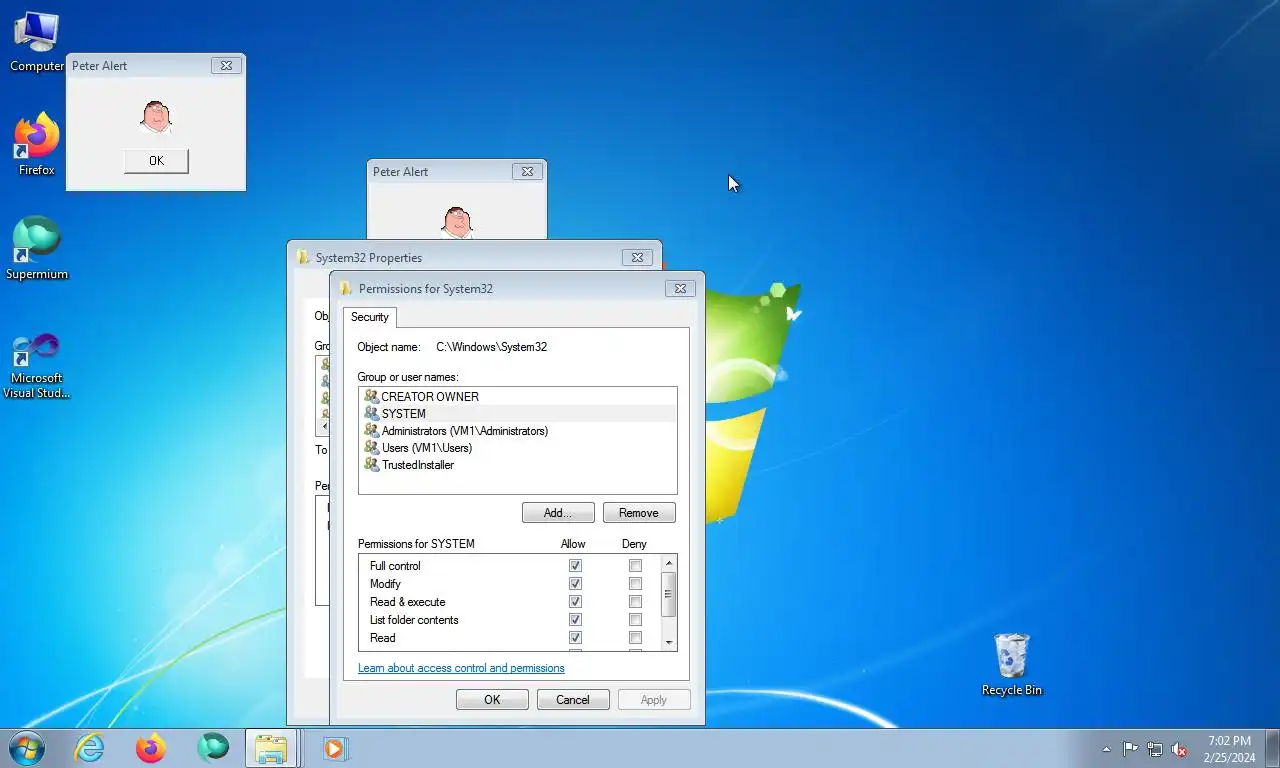Select the Recycle Bin icon

pos(1011,665)
